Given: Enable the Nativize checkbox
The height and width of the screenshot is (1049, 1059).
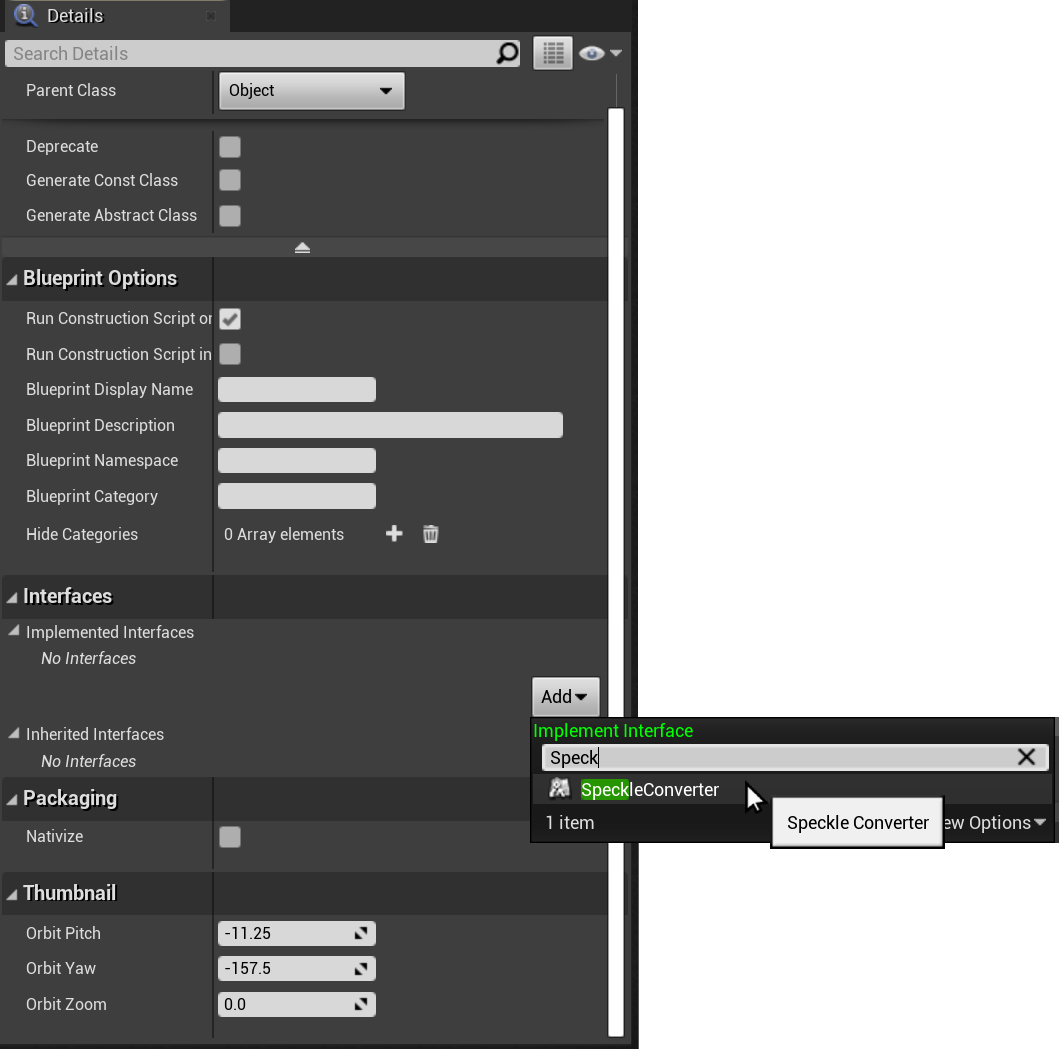Looking at the screenshot, I should click(x=230, y=837).
